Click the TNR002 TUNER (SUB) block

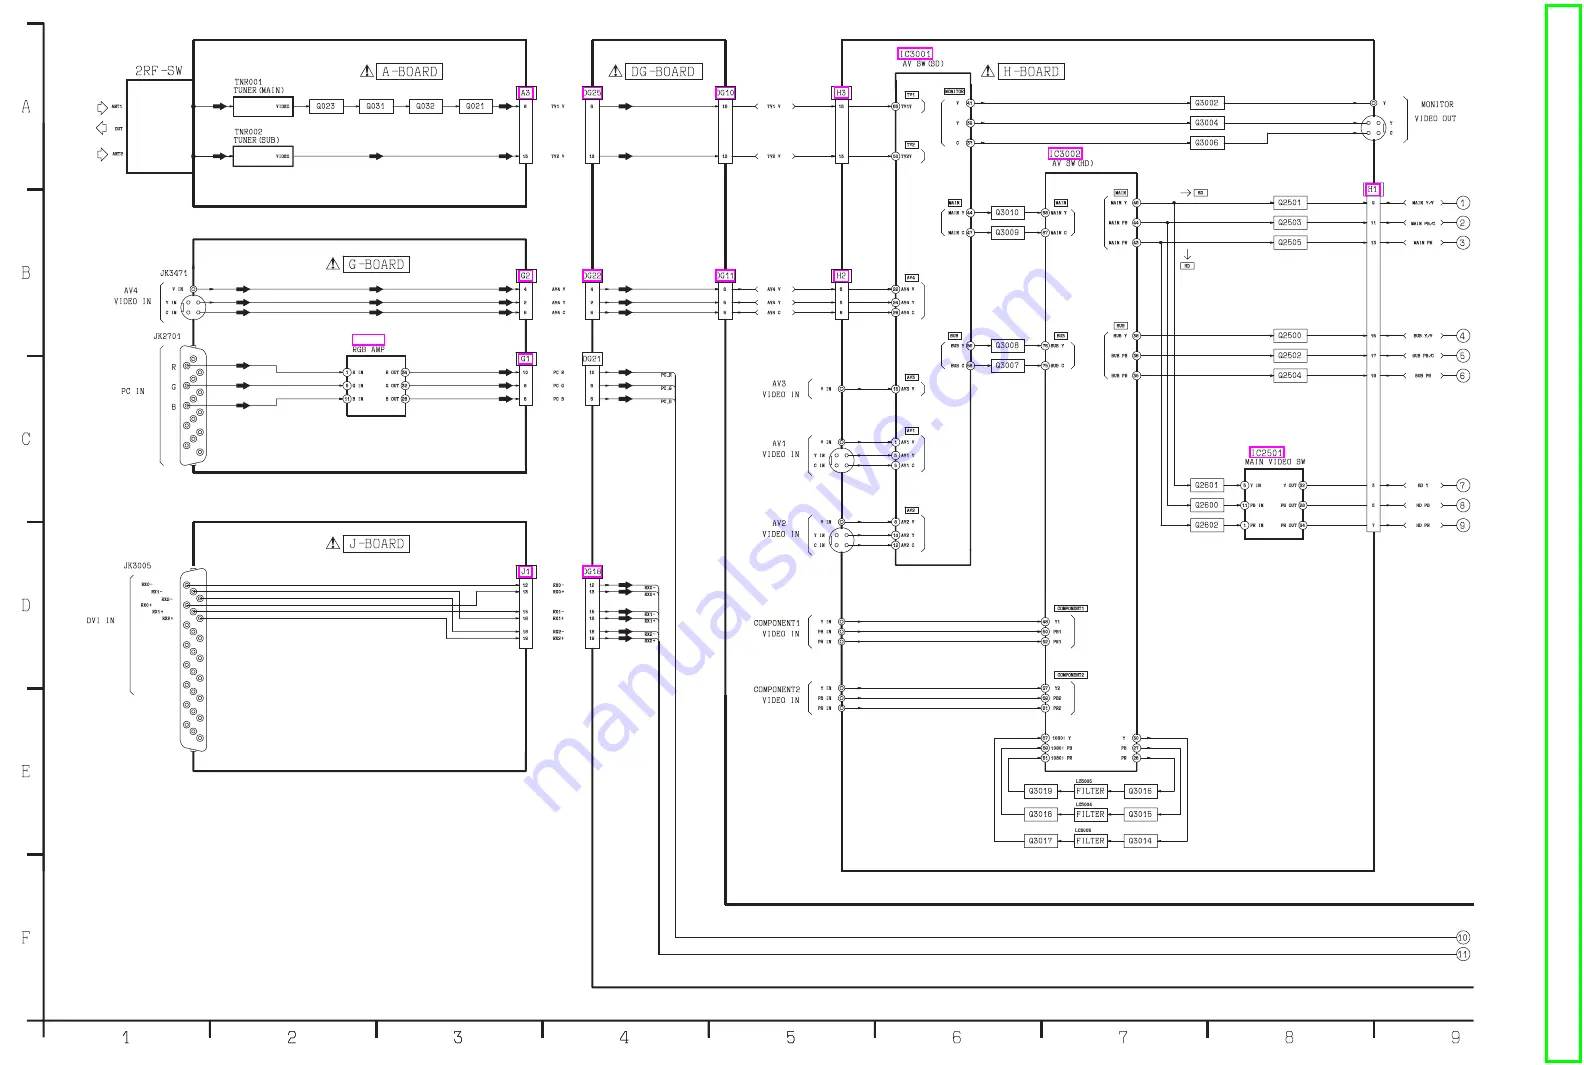[x=263, y=156]
